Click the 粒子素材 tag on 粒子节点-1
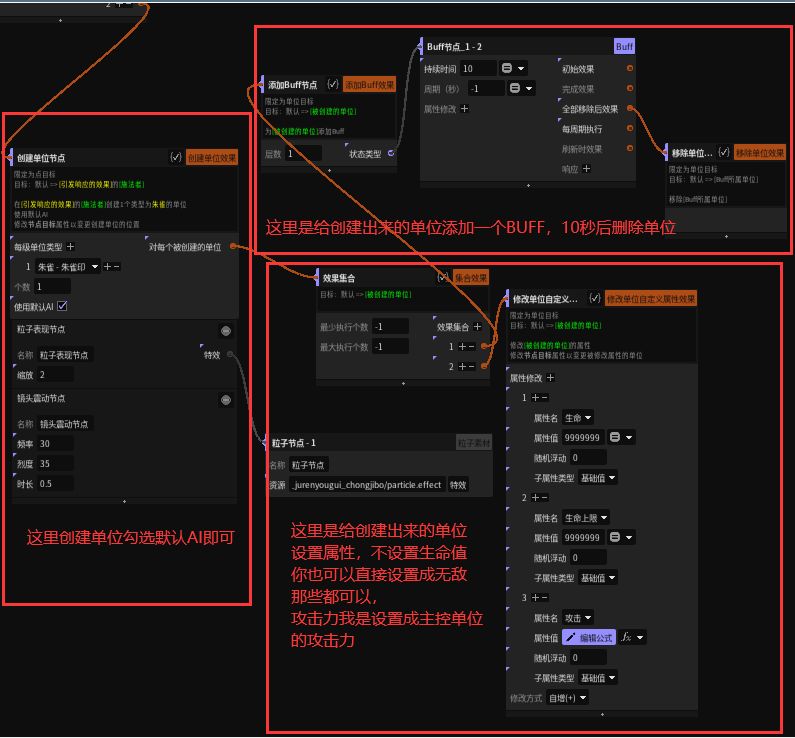Viewport: 795px width, 738px height. tap(474, 443)
